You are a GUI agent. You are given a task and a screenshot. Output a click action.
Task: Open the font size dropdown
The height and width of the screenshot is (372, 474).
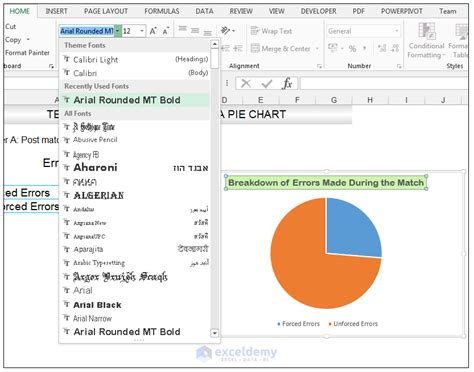(x=142, y=31)
